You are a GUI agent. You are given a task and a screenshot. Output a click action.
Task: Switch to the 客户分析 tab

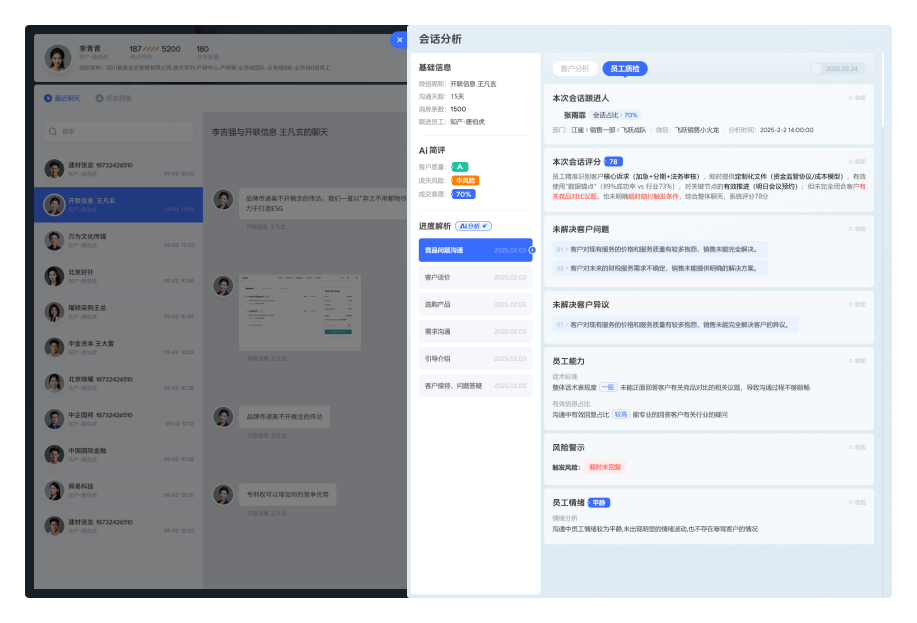574,69
